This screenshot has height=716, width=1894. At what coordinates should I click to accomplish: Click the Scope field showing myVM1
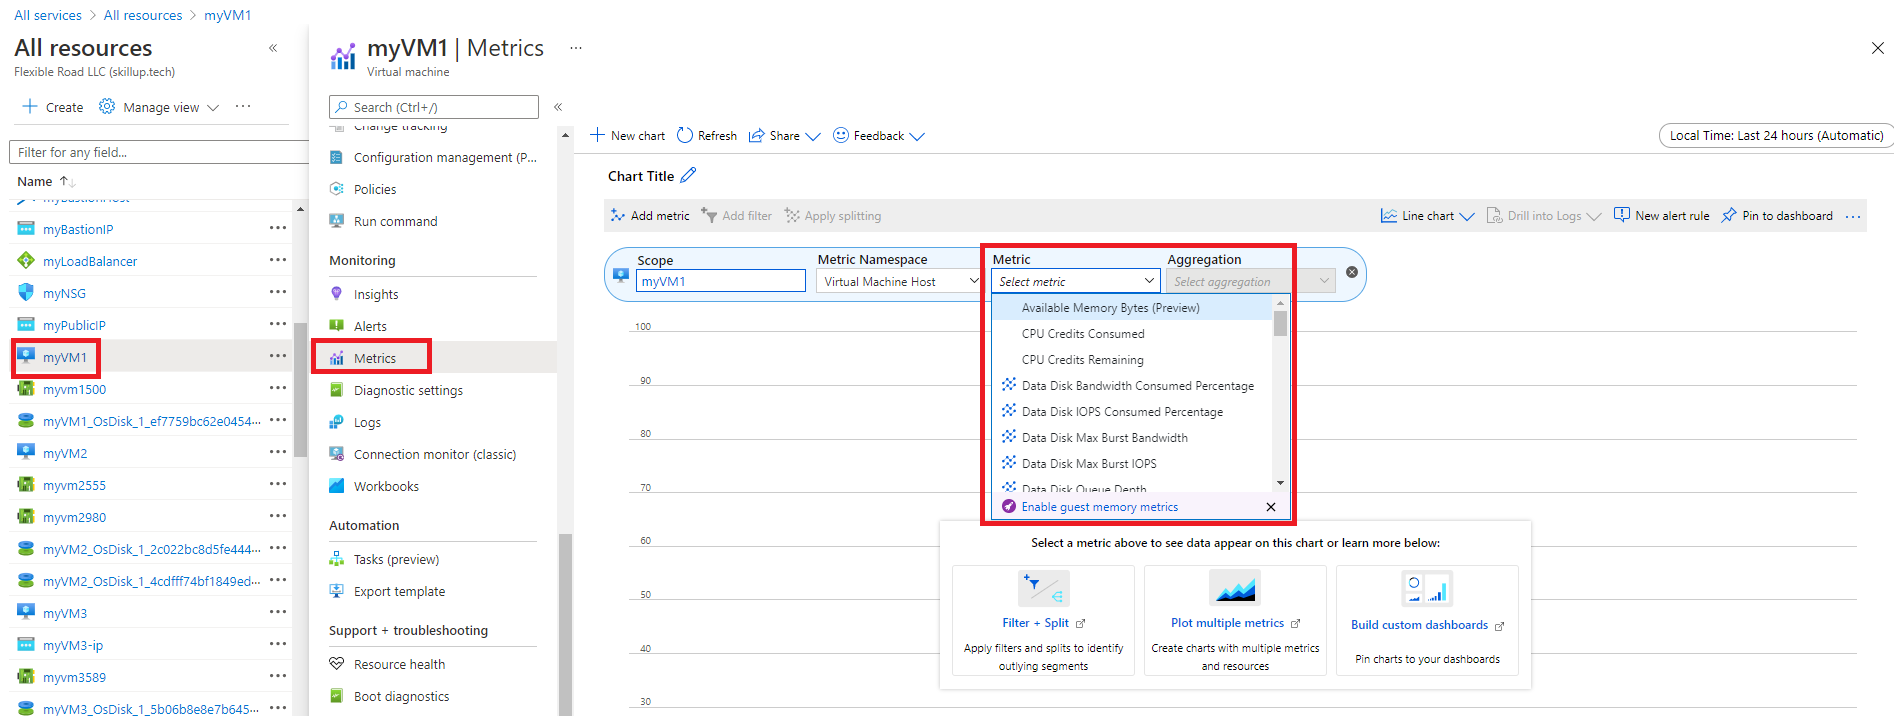pyautogui.click(x=720, y=281)
